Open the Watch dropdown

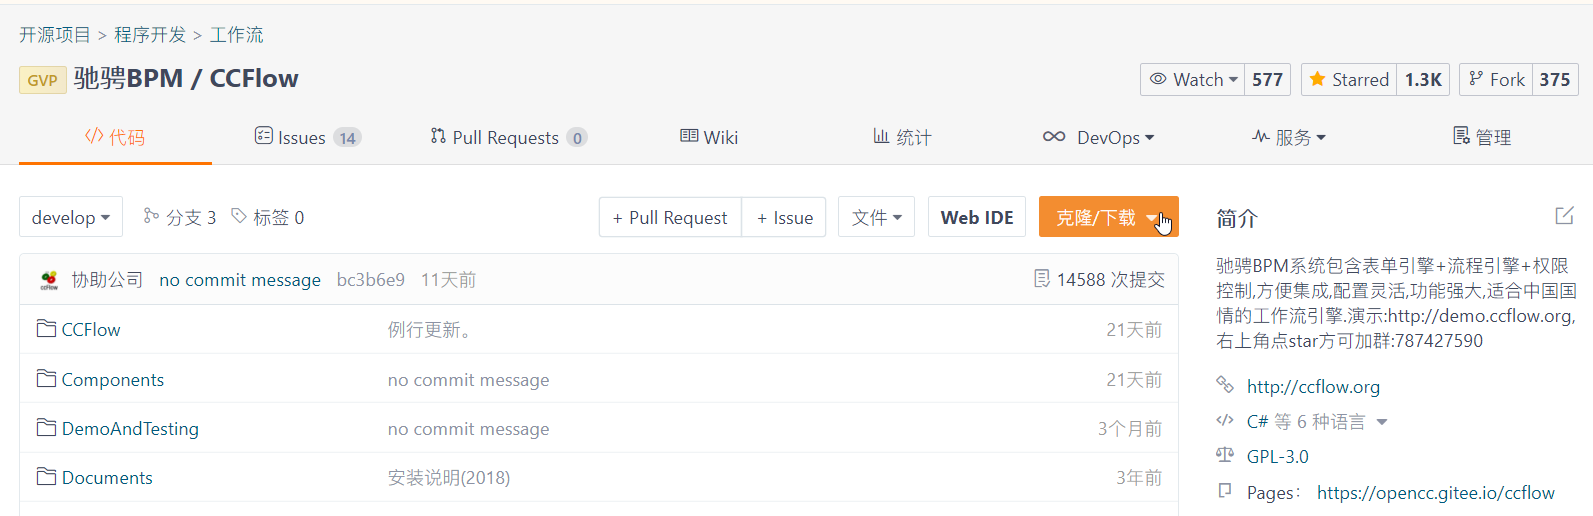click(x=1193, y=80)
